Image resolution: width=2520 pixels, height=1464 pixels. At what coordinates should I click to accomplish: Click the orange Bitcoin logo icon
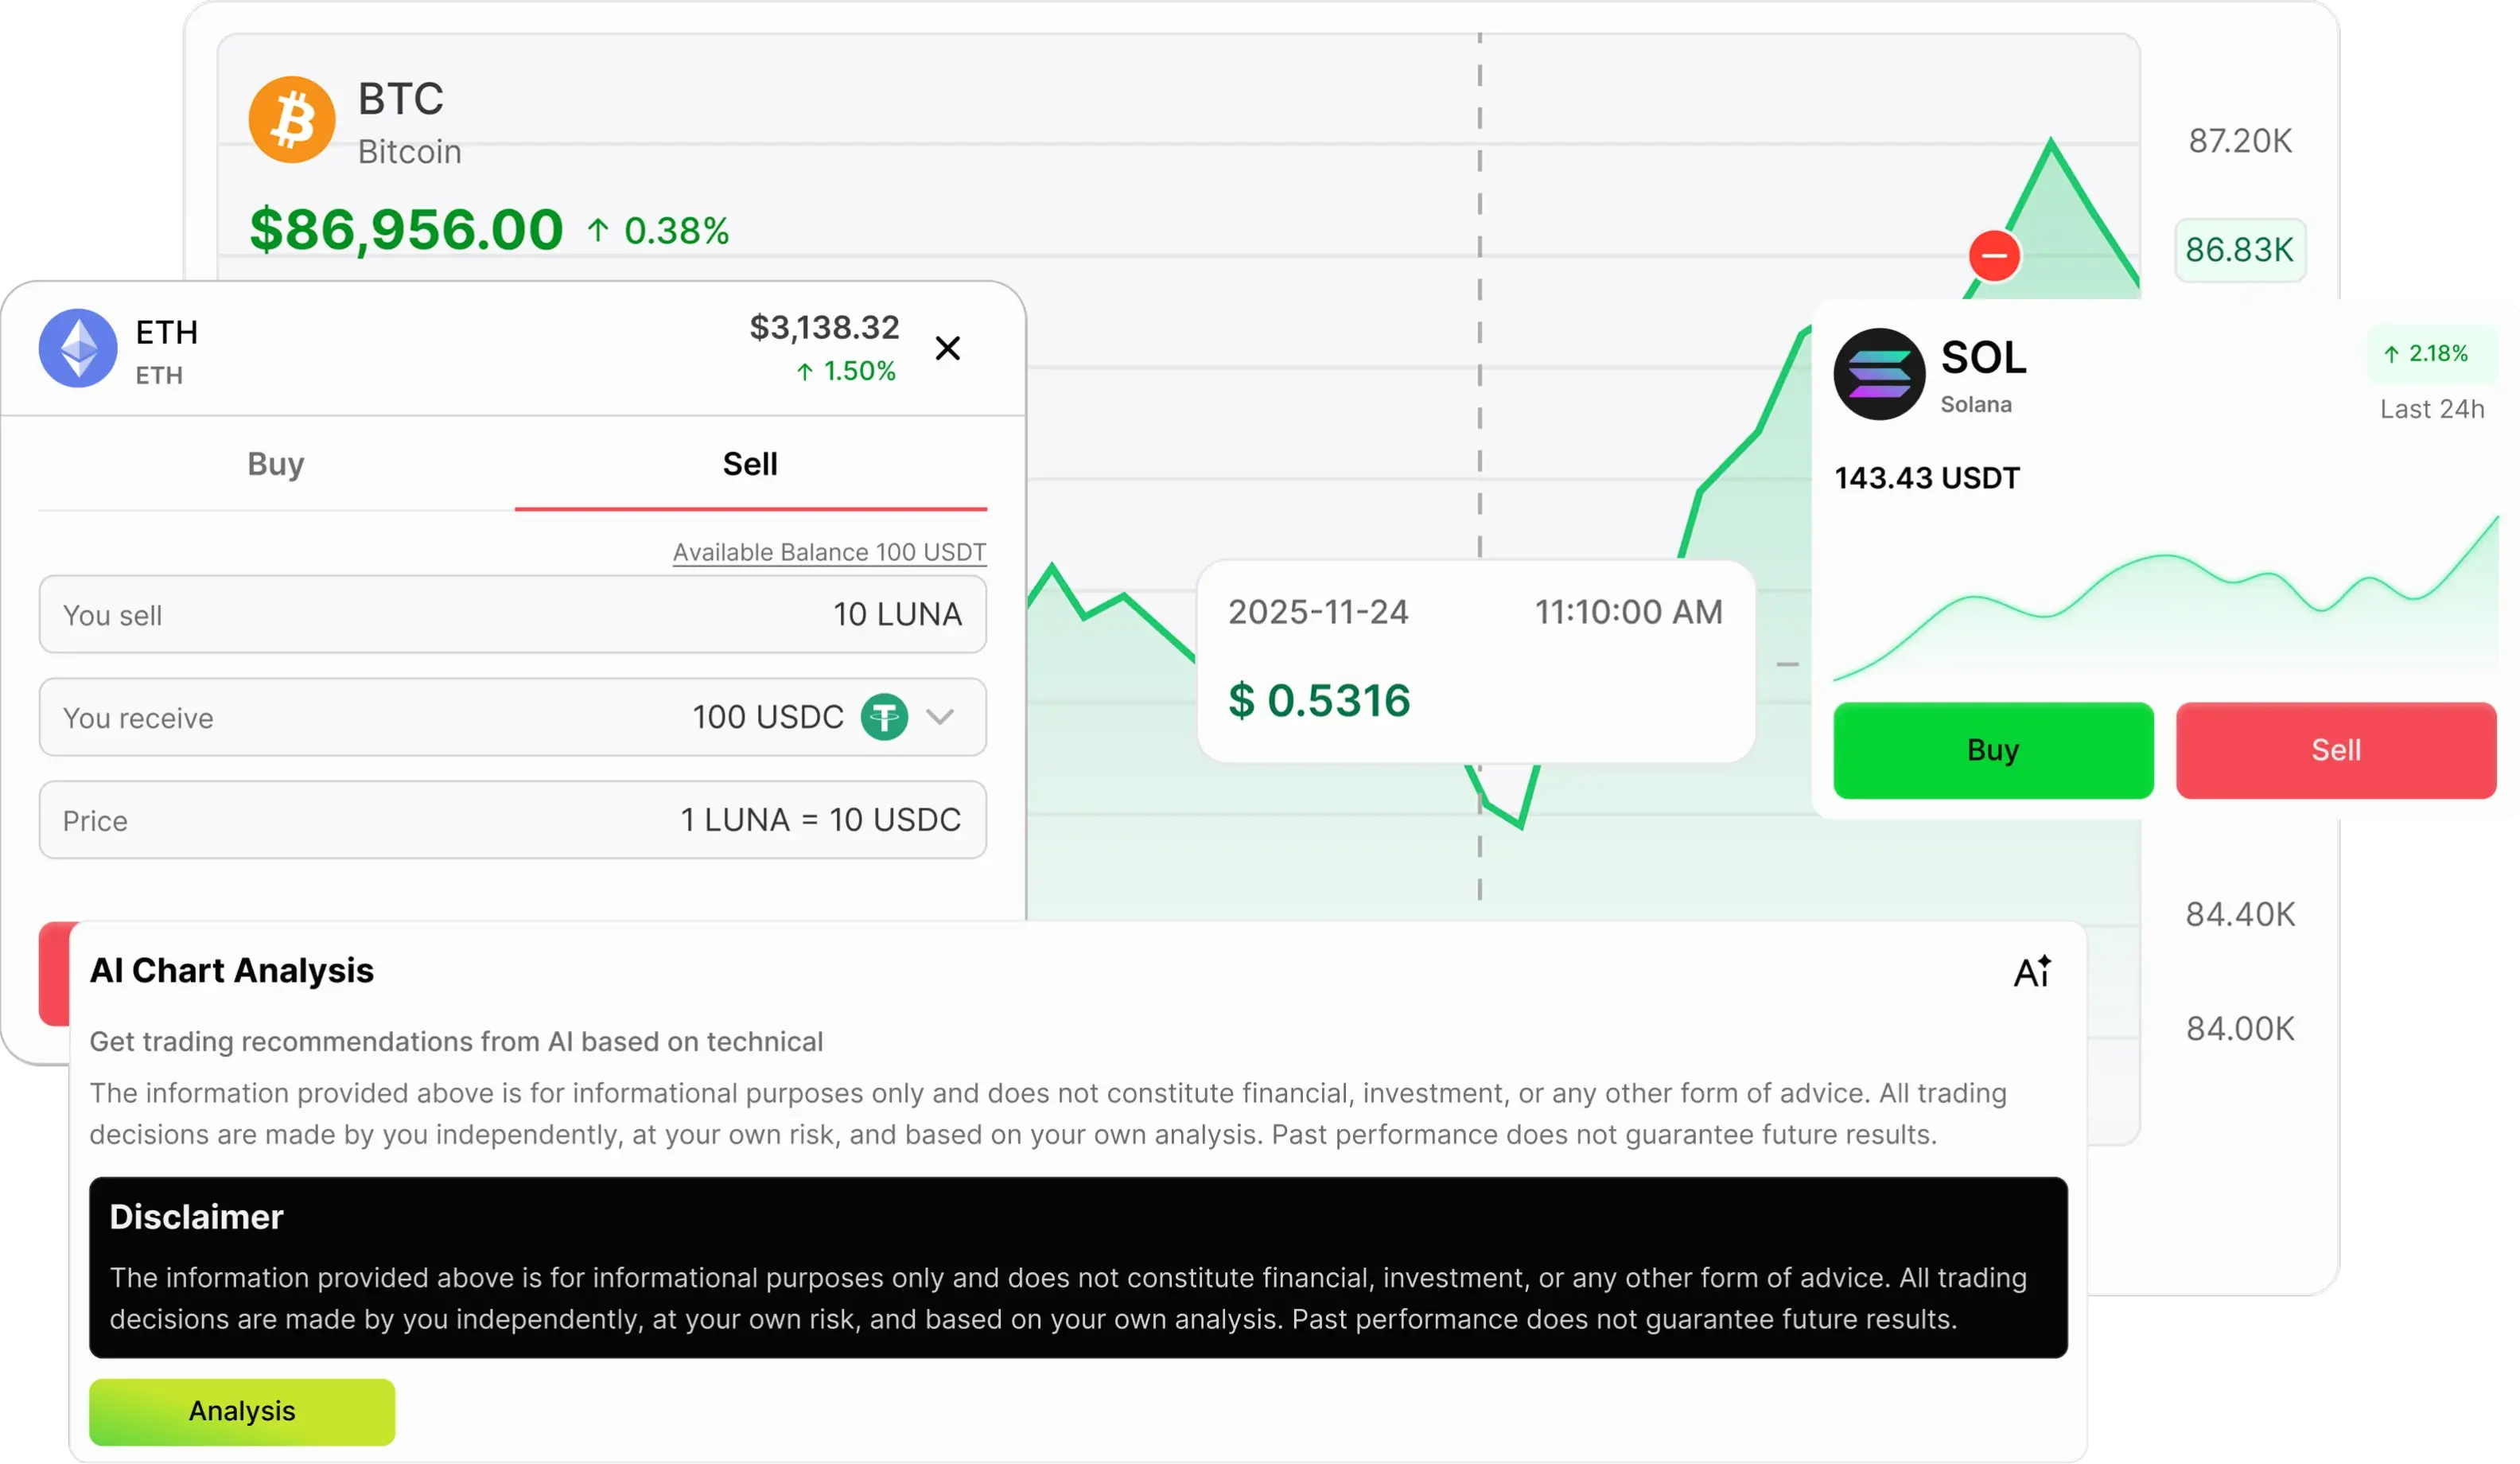coord(291,120)
